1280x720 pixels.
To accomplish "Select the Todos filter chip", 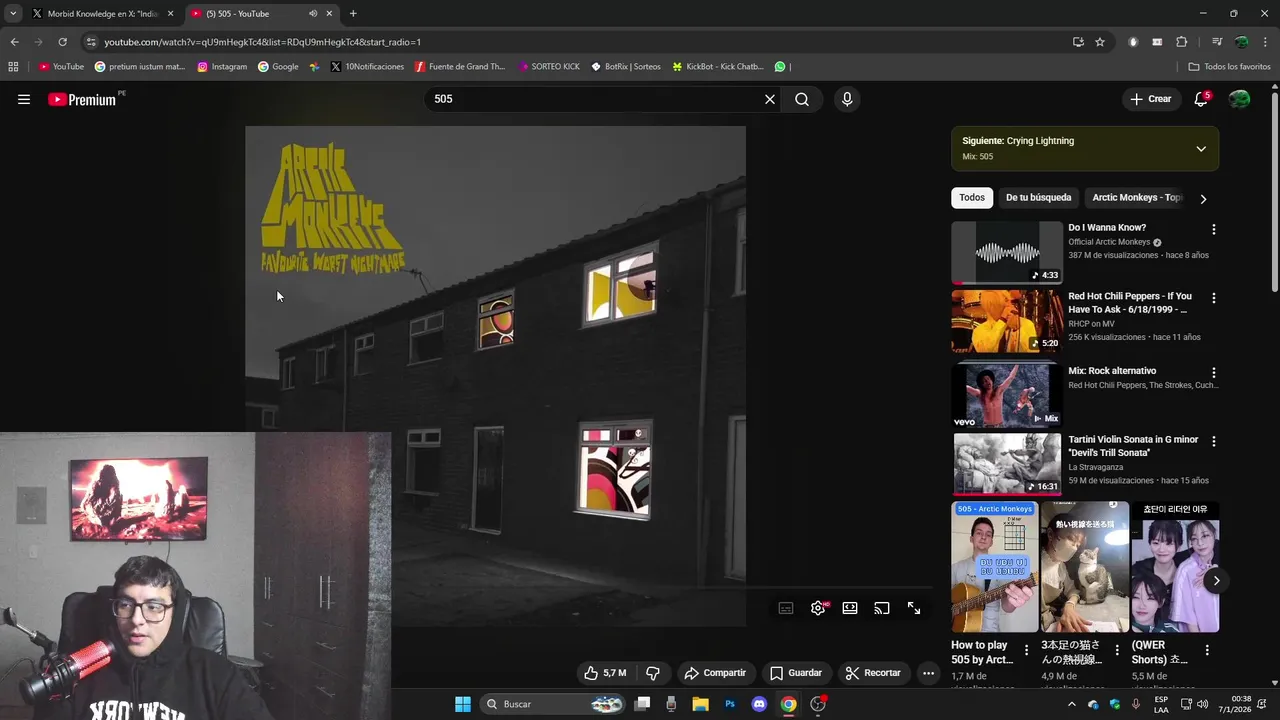I will point(972,198).
